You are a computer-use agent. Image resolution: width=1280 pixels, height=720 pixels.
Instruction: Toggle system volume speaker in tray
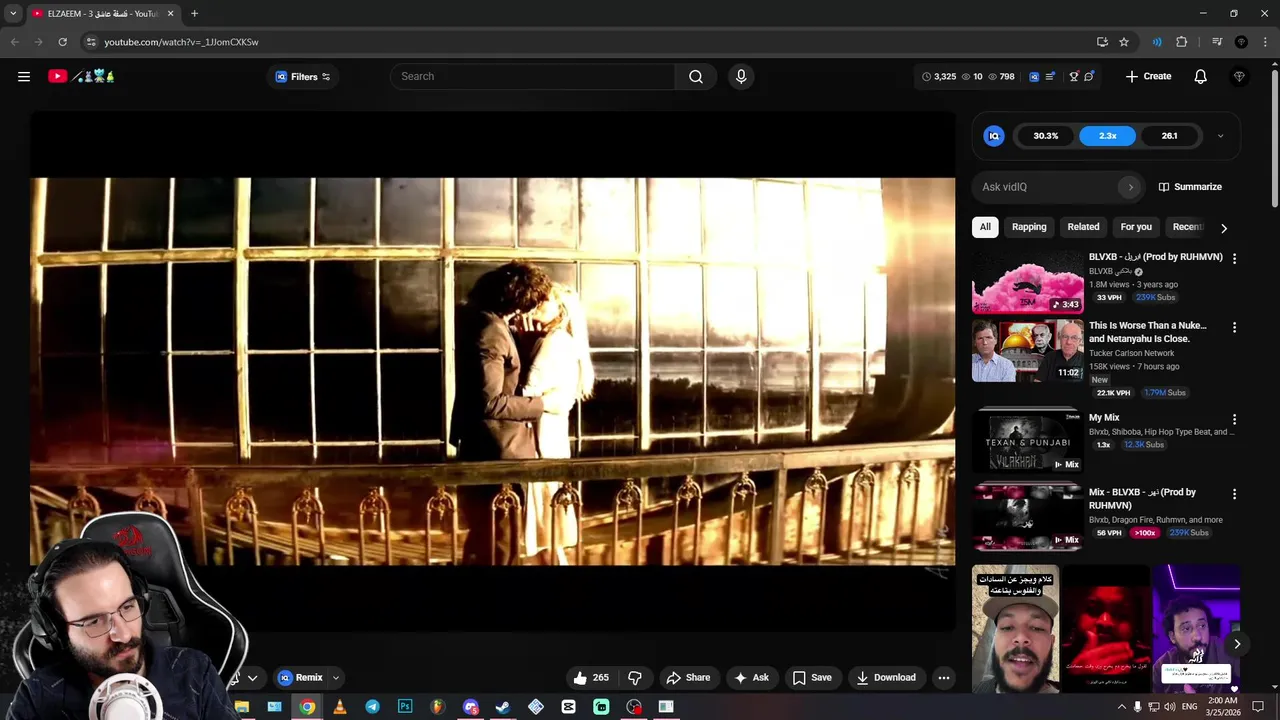point(1170,707)
